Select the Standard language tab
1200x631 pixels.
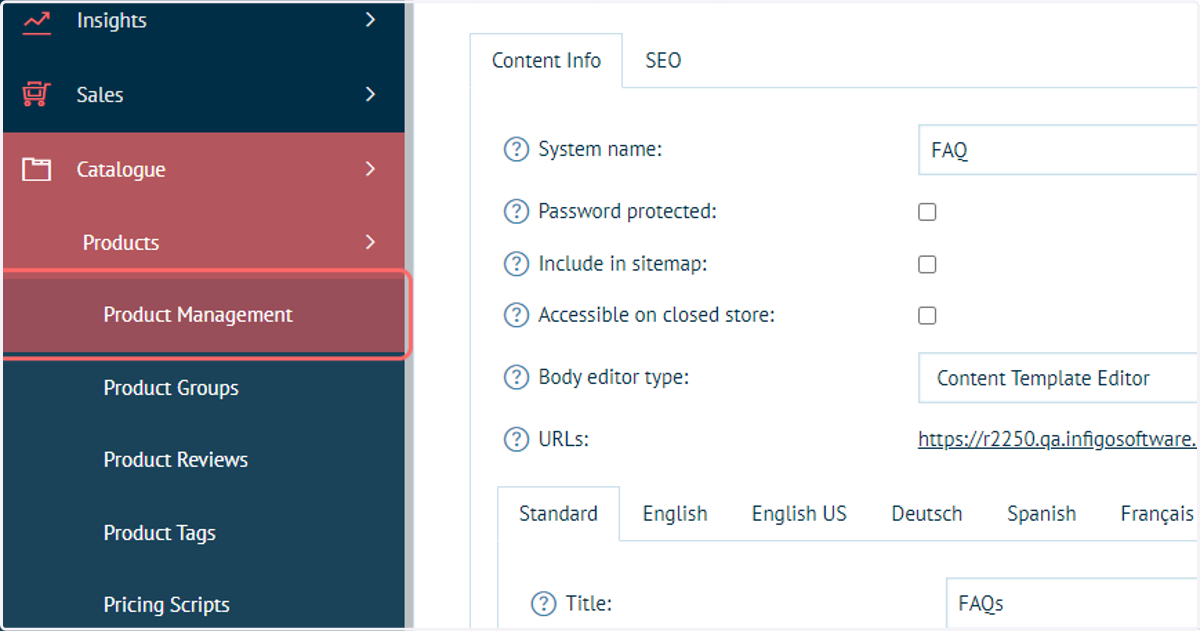click(x=558, y=514)
